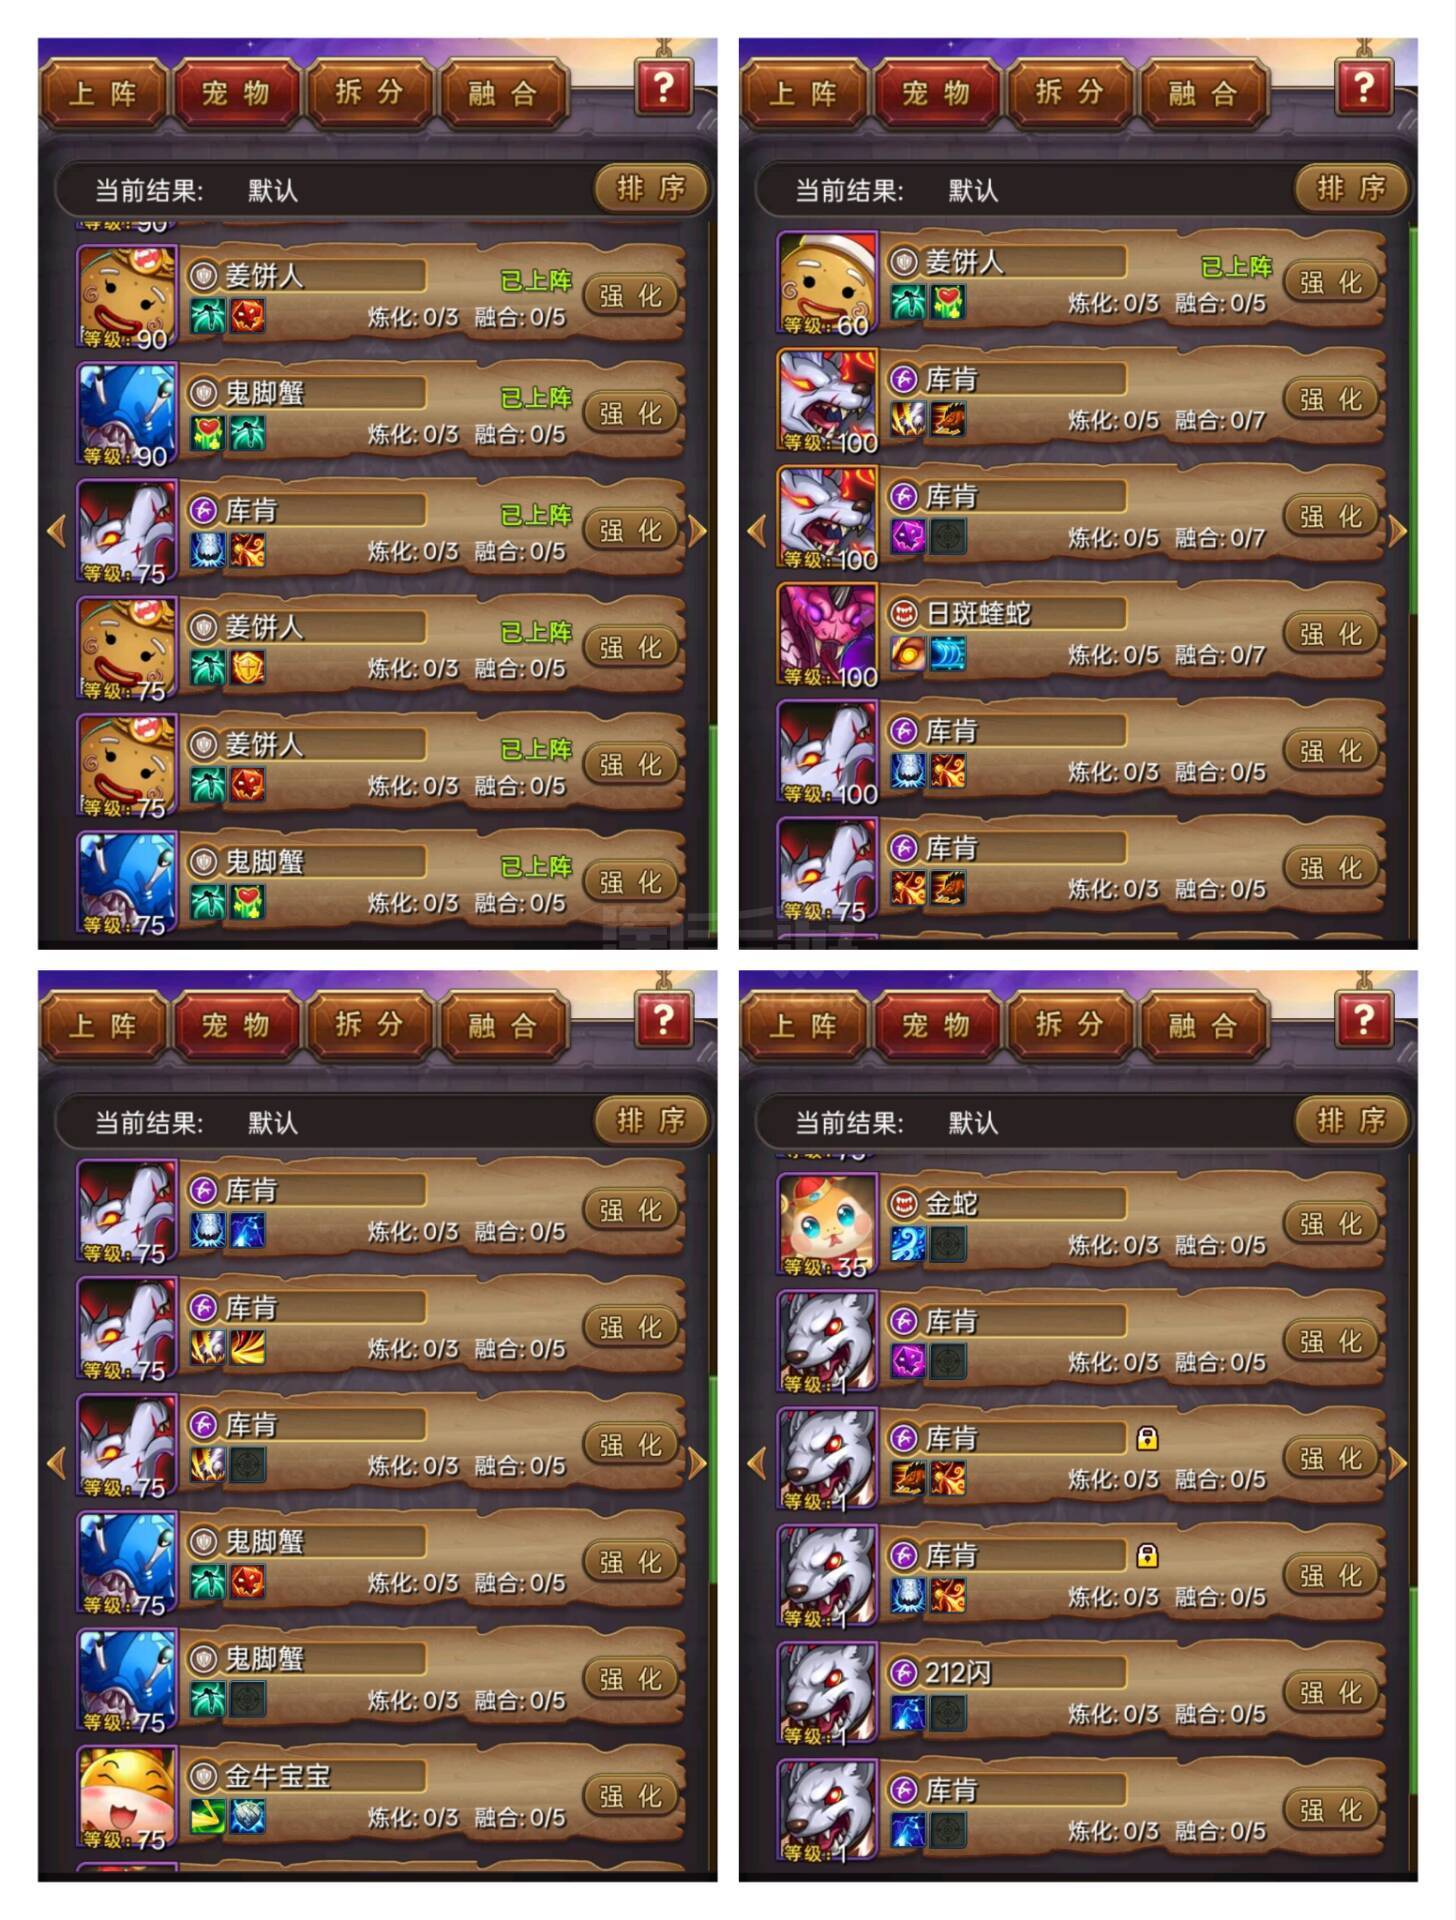1456x1920 pixels.
Task: Go to previous page arrow beside the 金牛宝宝 list
Action: 57,1463
